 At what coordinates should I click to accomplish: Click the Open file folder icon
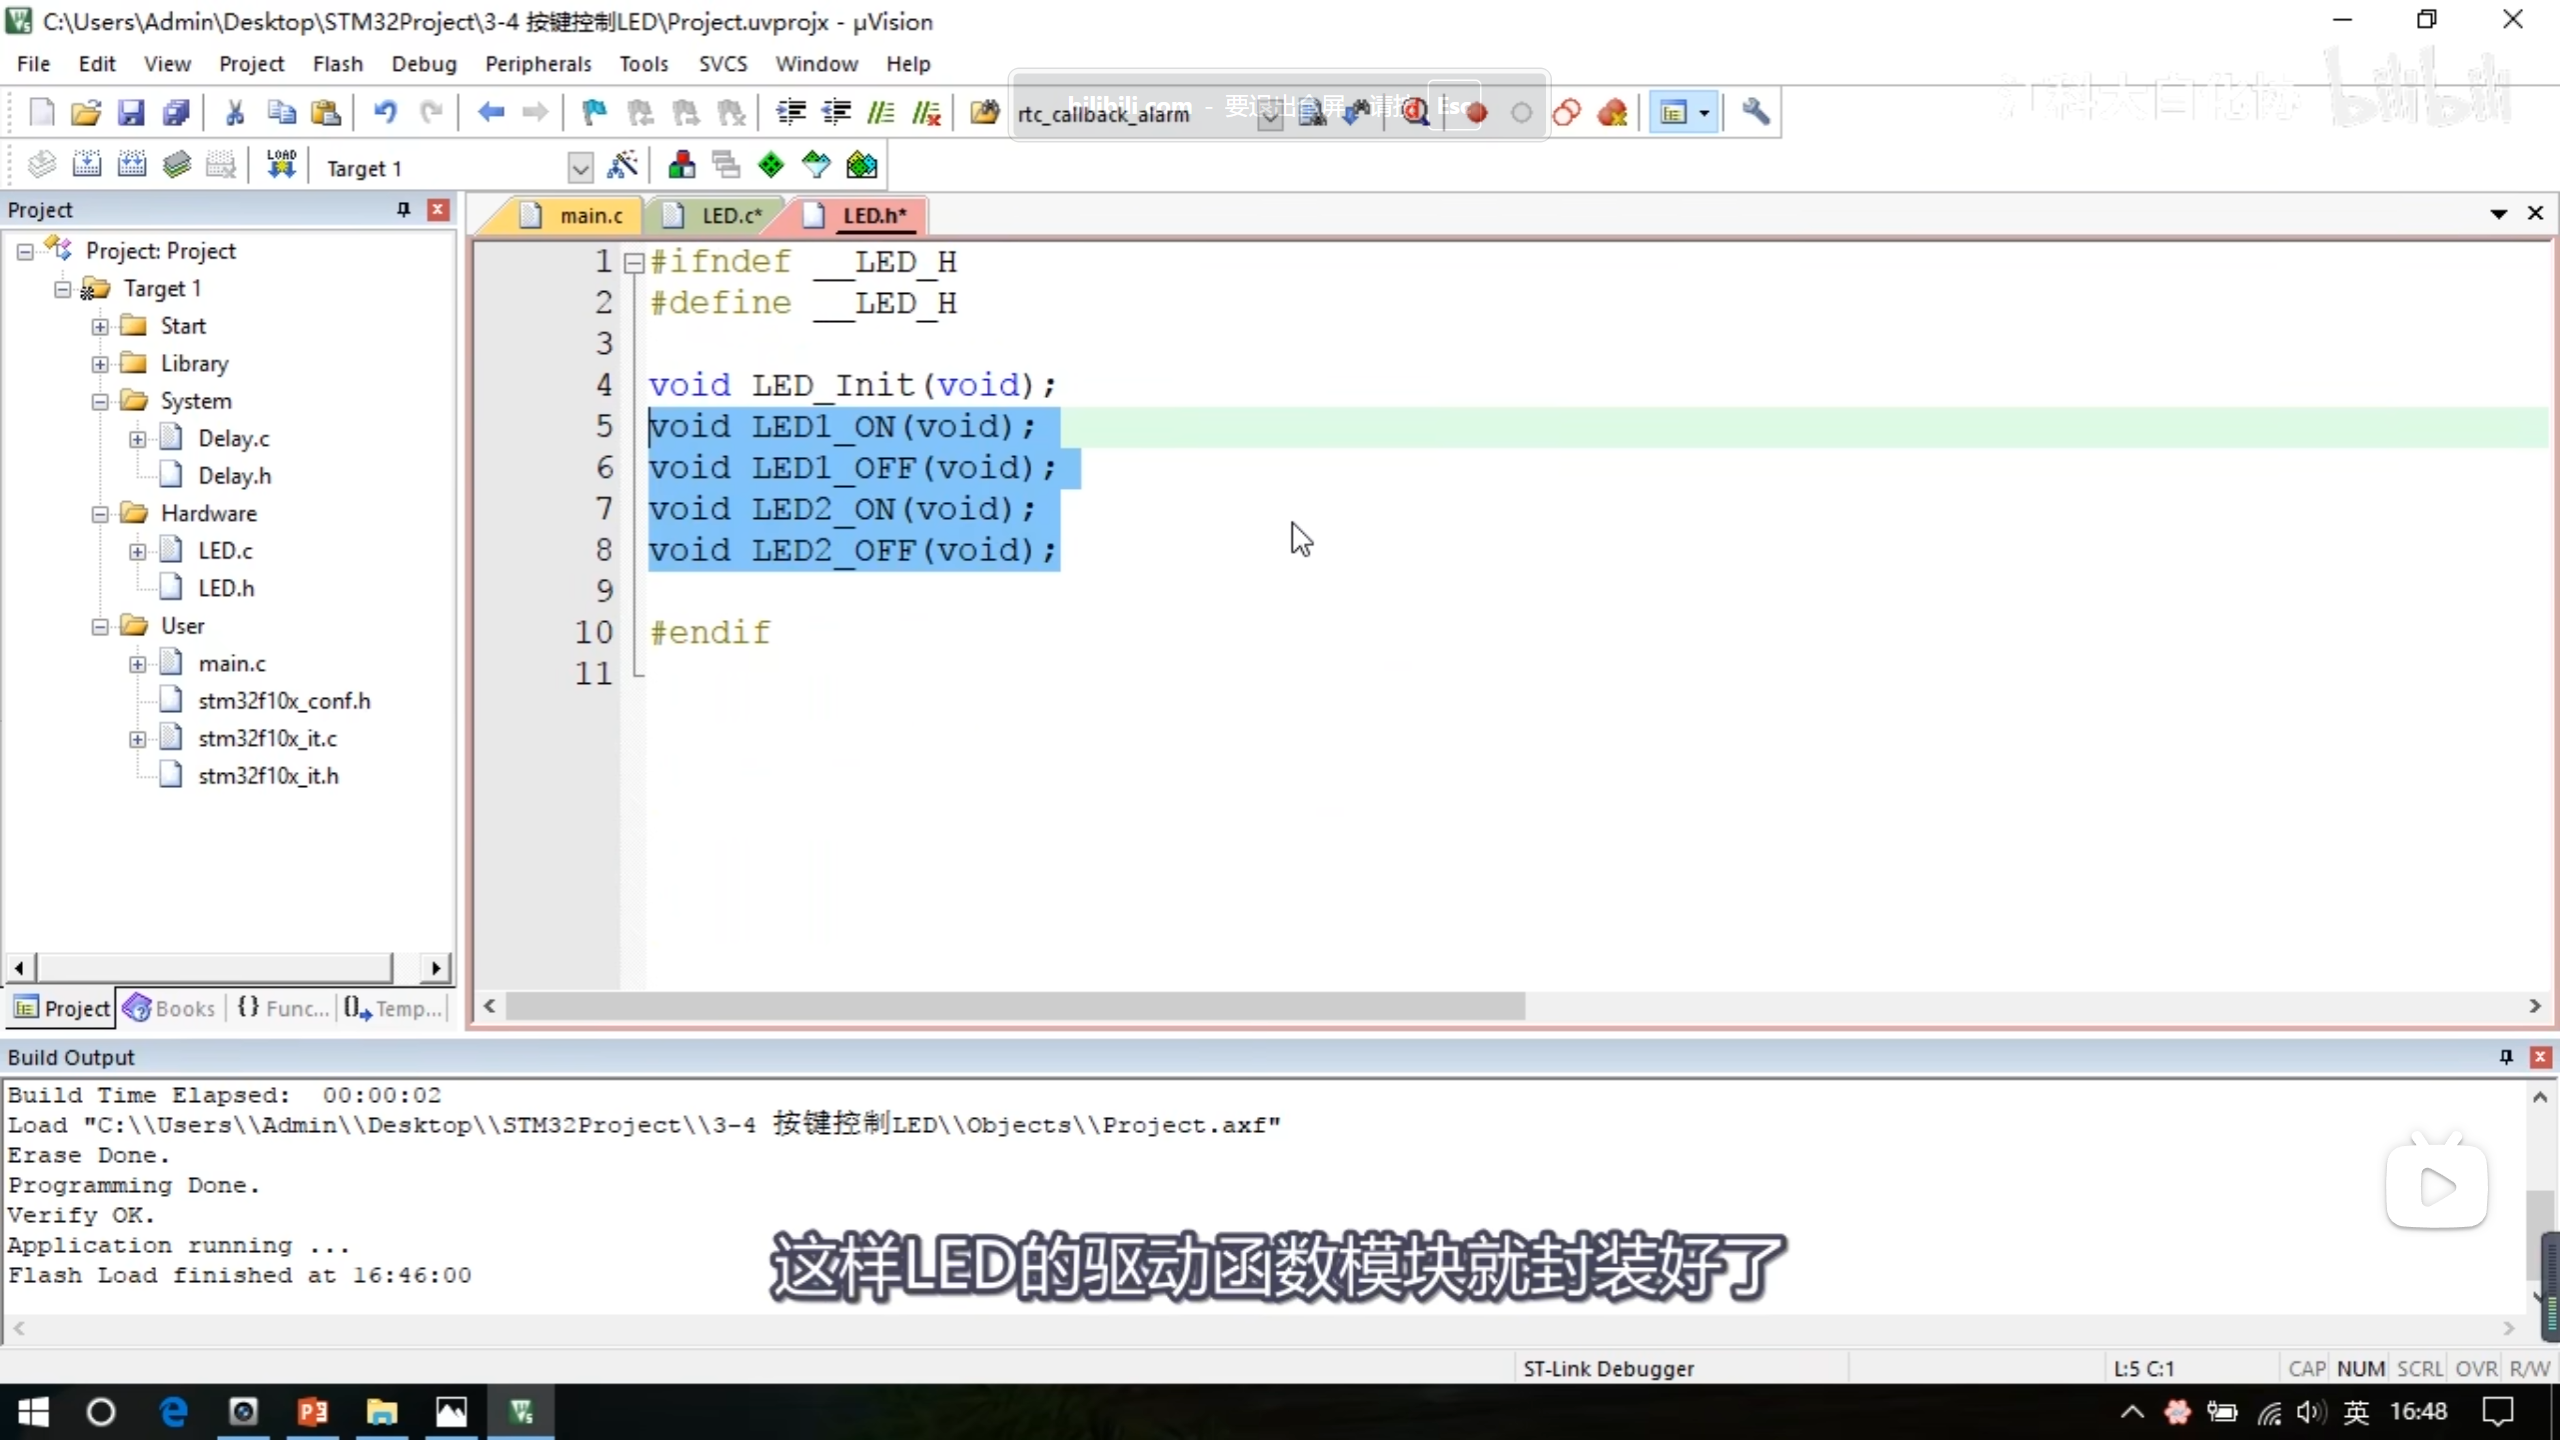pyautogui.click(x=86, y=112)
